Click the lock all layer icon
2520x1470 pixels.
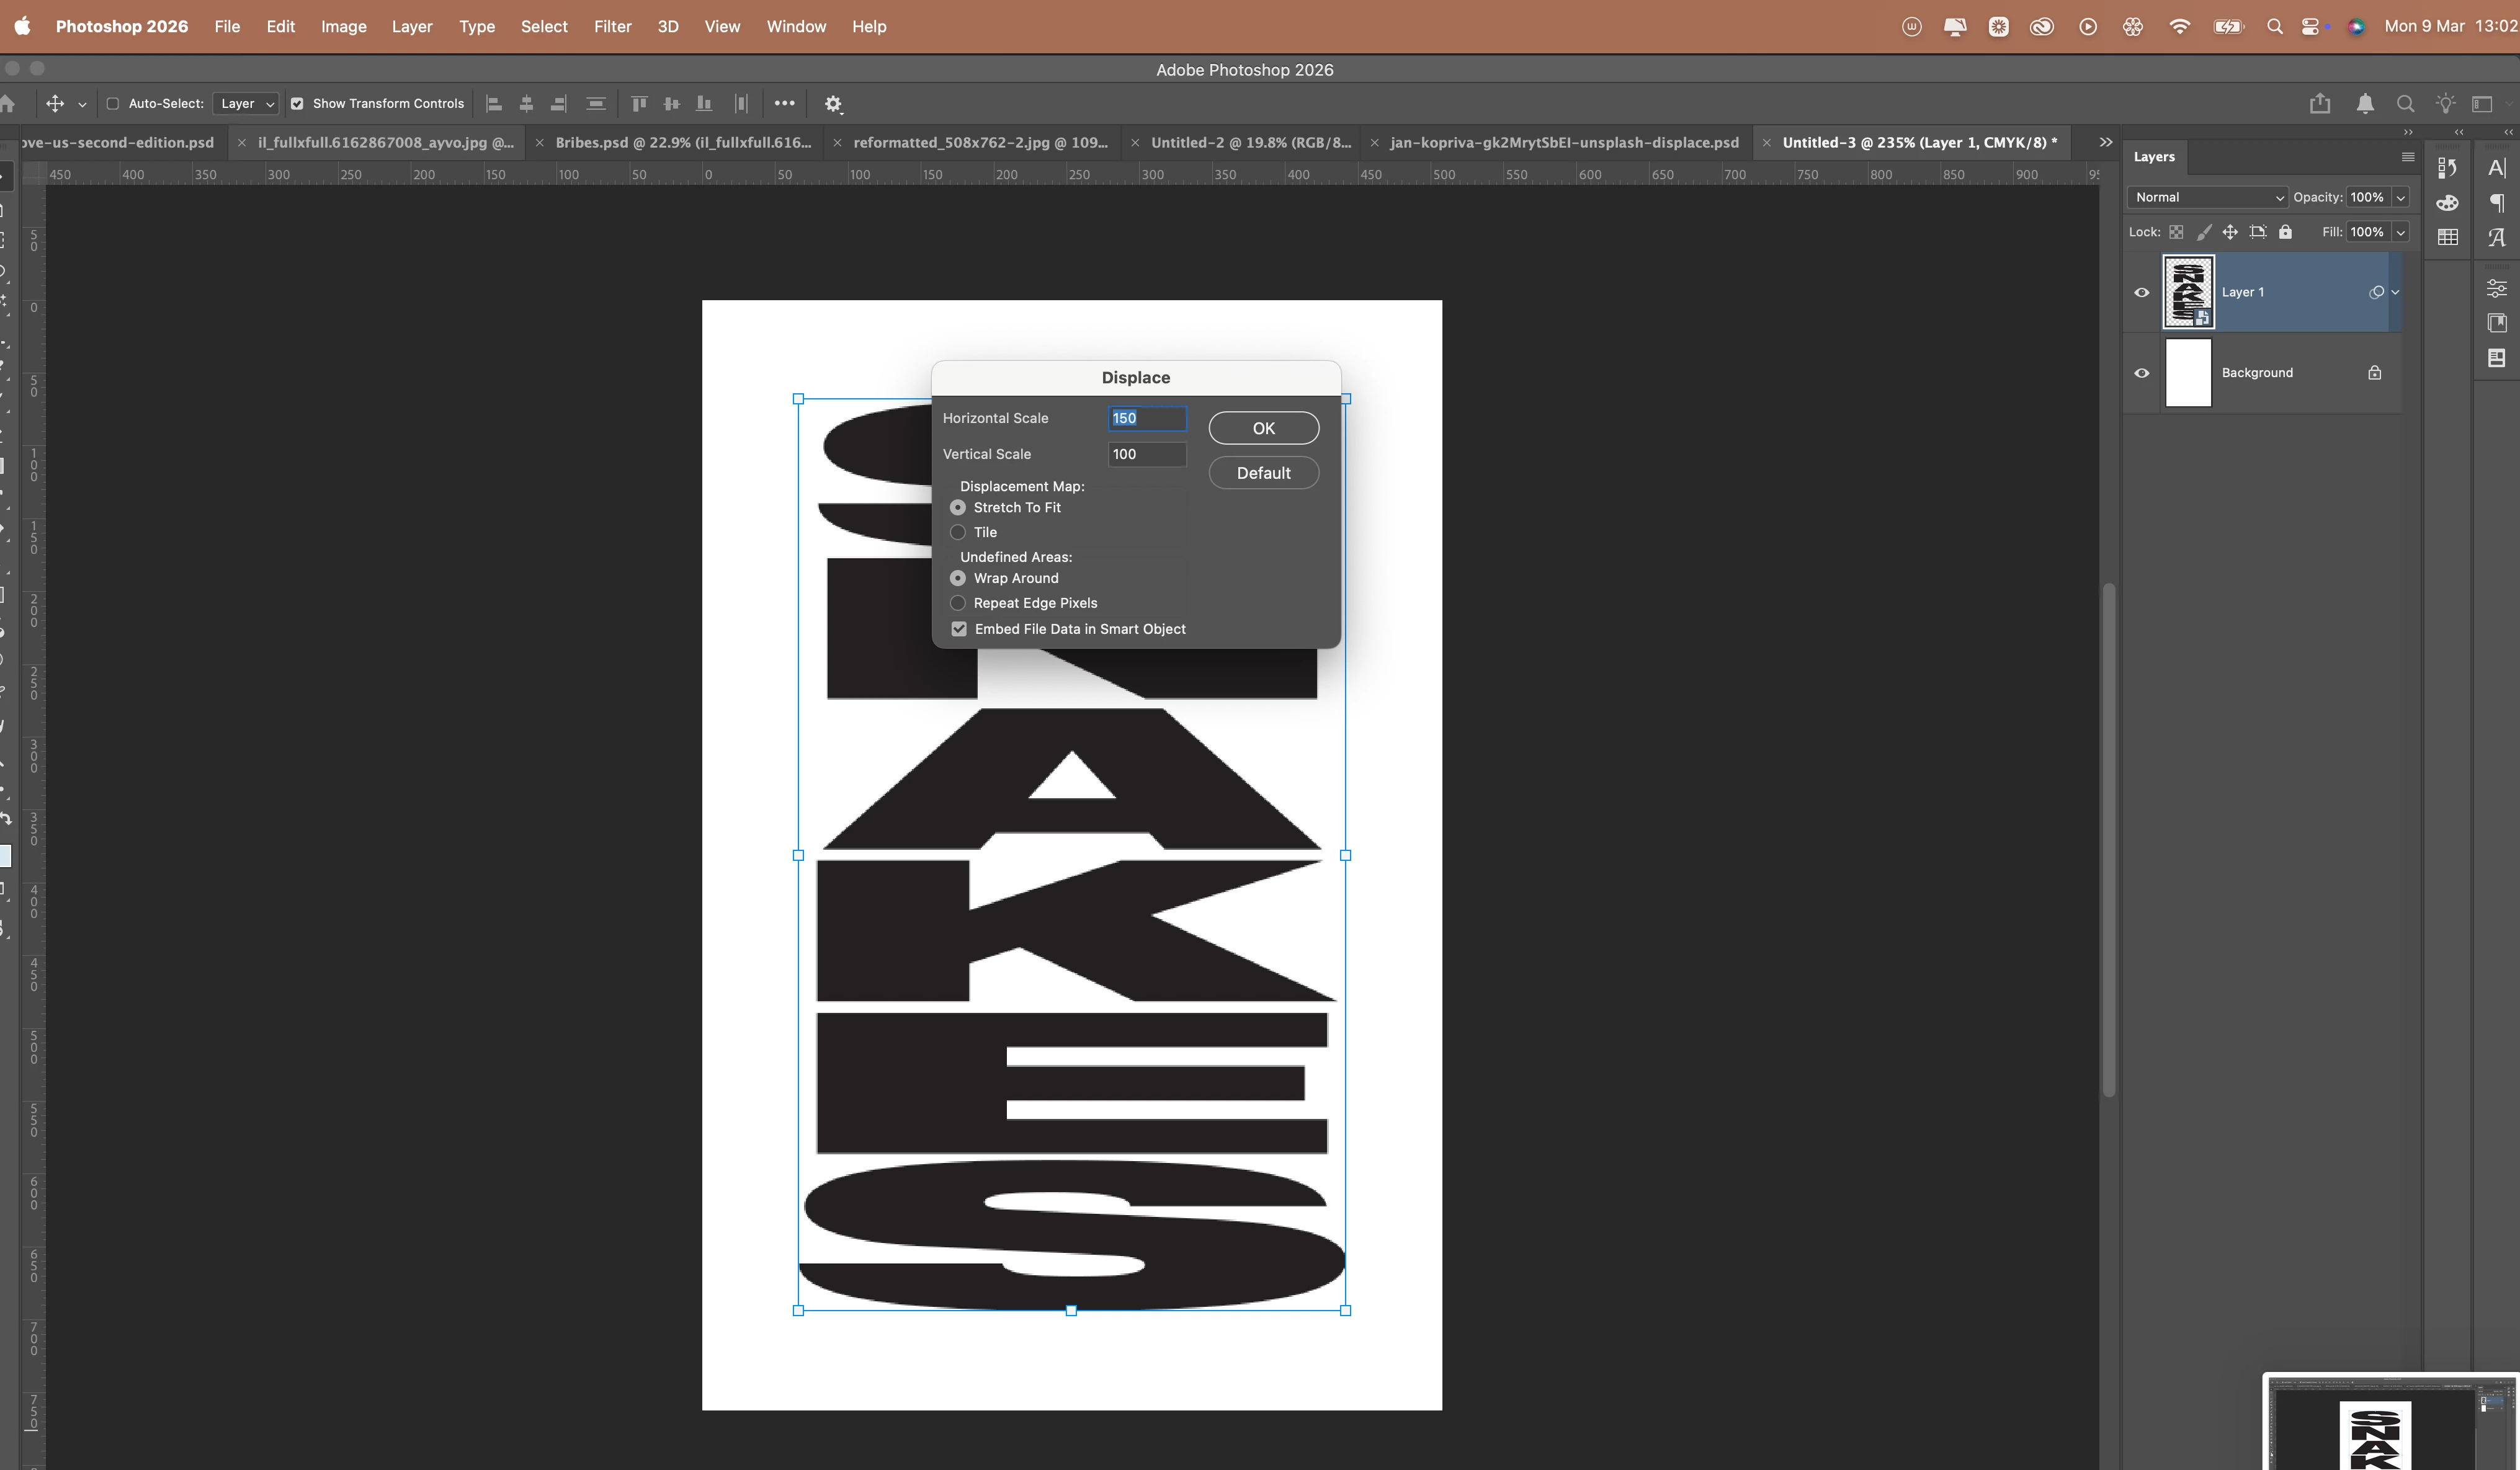(x=2285, y=232)
